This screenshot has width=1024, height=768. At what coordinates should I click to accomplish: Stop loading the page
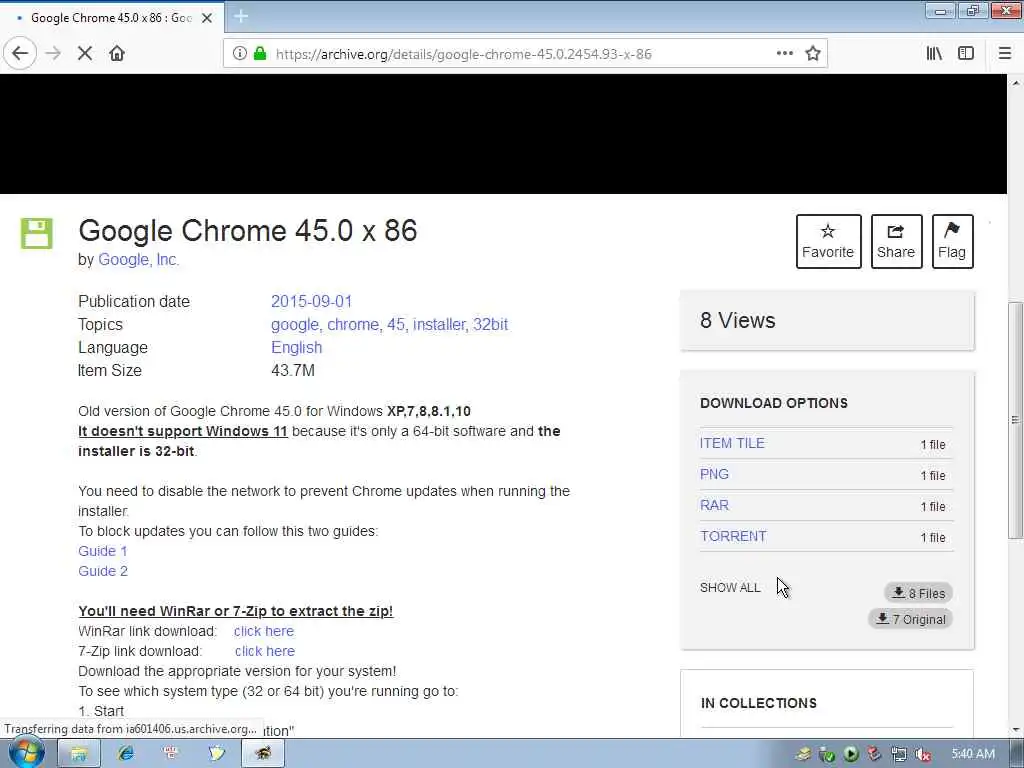pyautogui.click(x=85, y=53)
